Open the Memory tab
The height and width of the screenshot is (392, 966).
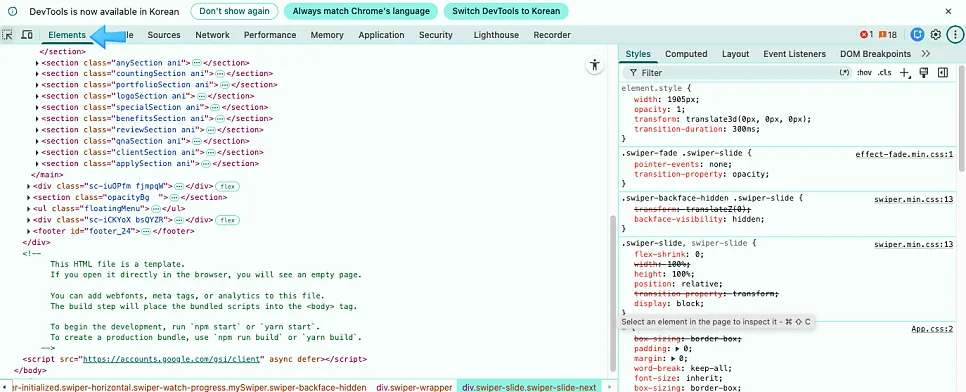(327, 35)
